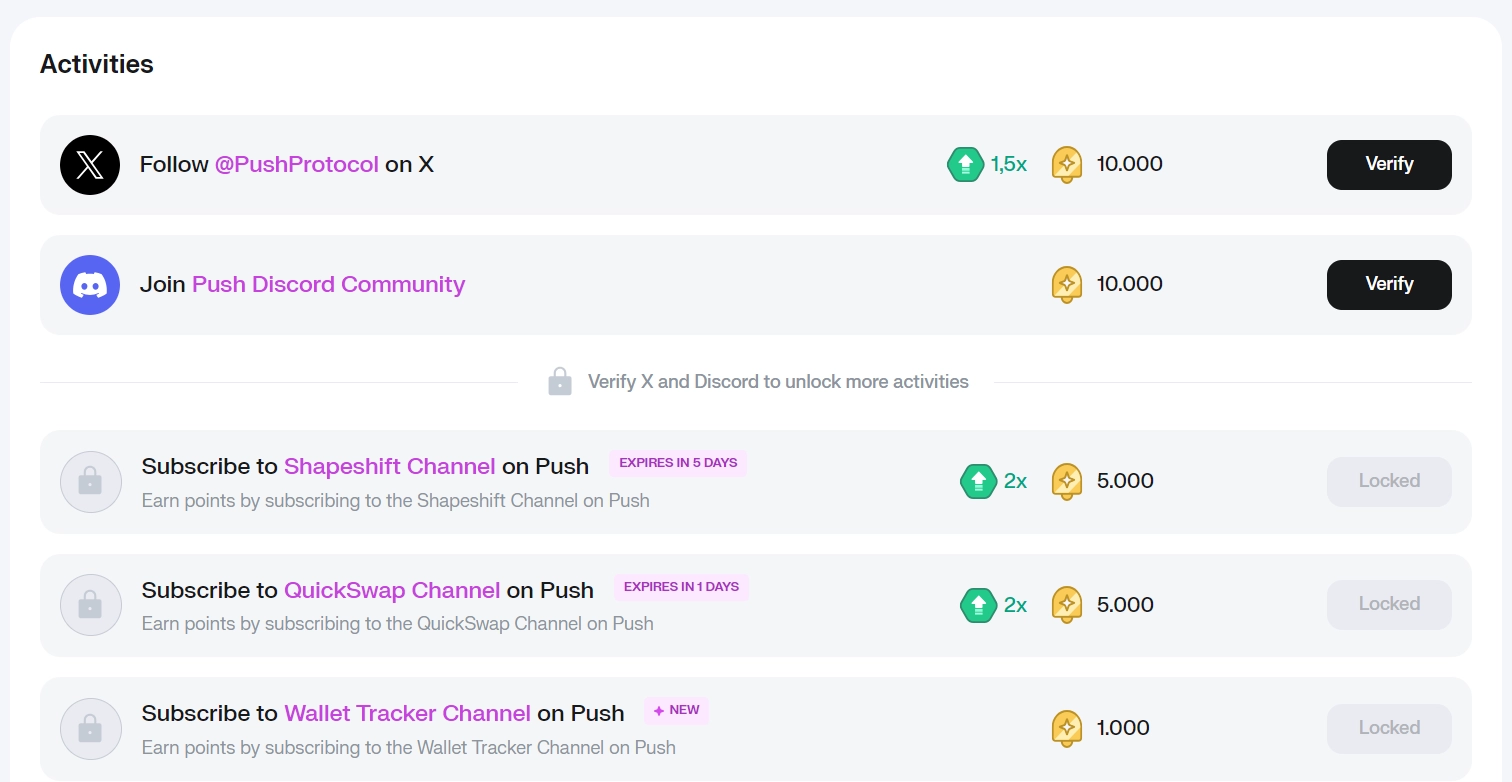Click Locked button in Shapeshift row

1389,481
